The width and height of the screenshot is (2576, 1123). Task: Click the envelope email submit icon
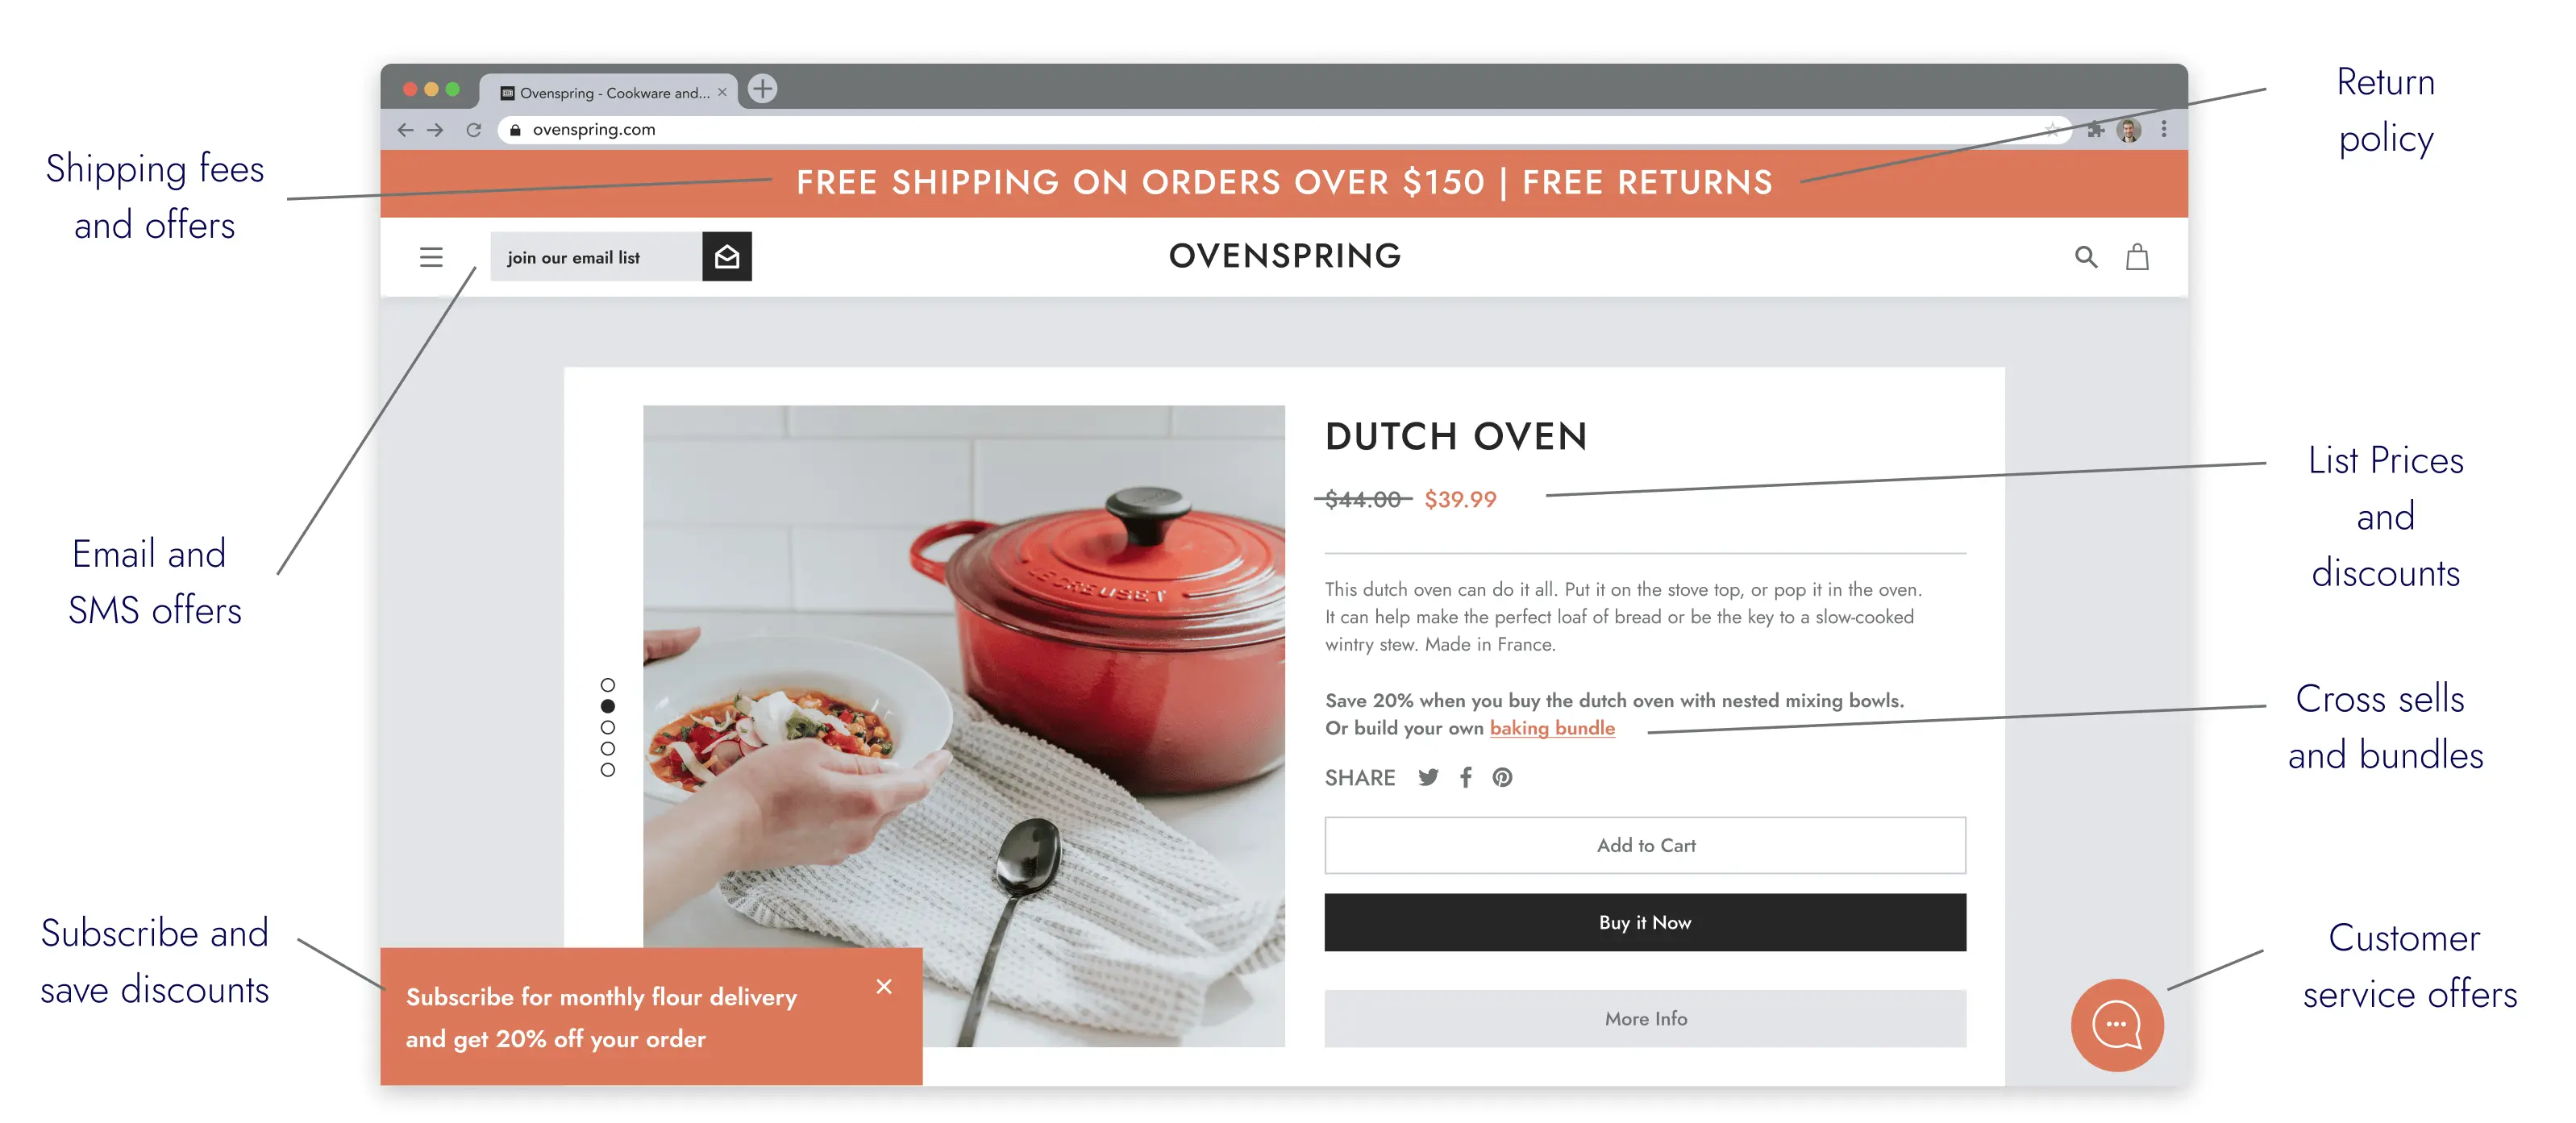[727, 257]
